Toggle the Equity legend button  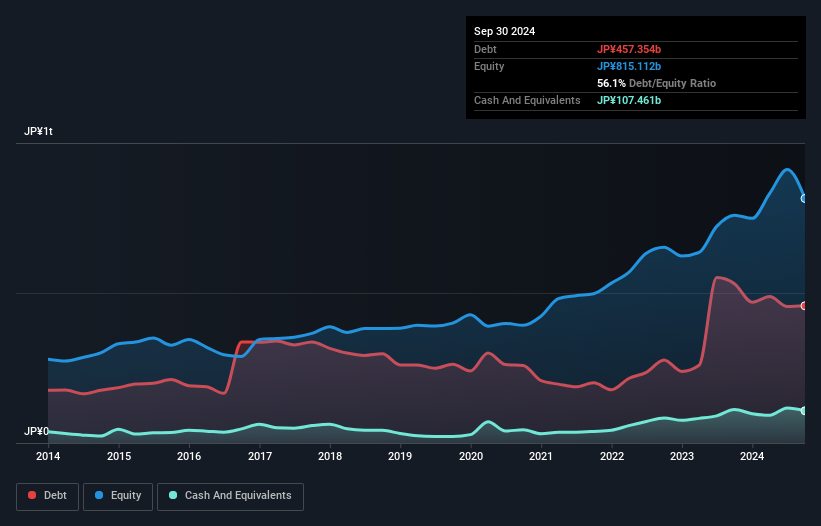118,496
